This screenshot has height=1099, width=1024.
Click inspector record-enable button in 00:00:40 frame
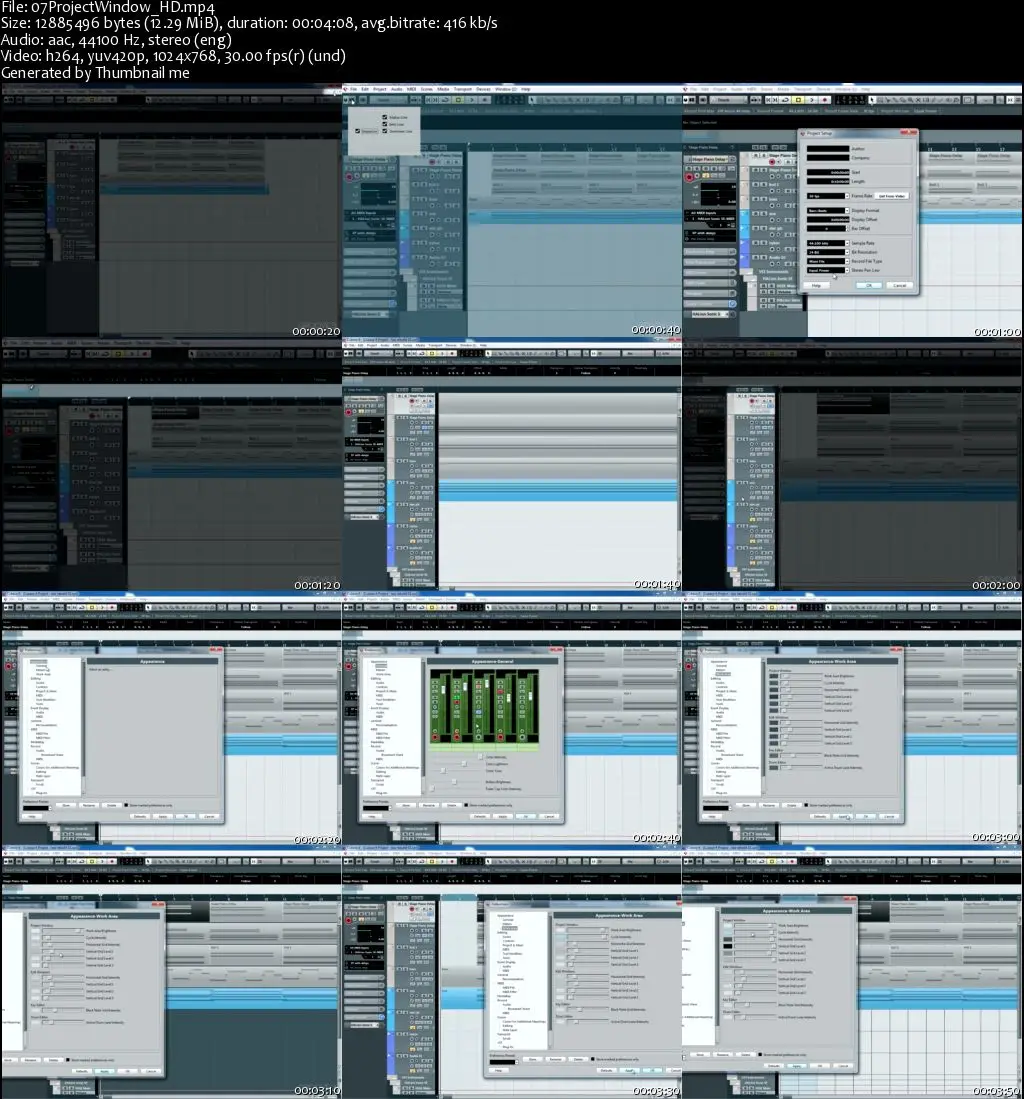coord(349,177)
